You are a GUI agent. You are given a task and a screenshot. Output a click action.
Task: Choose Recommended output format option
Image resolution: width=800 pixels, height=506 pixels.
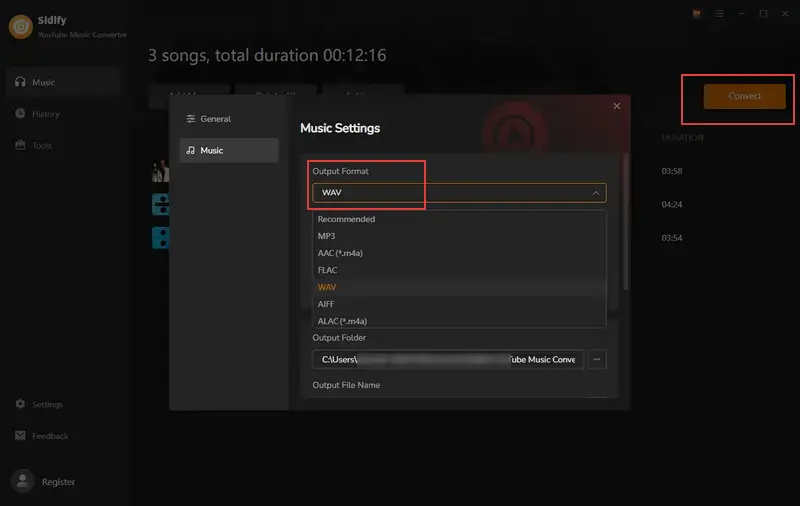[x=459, y=219]
